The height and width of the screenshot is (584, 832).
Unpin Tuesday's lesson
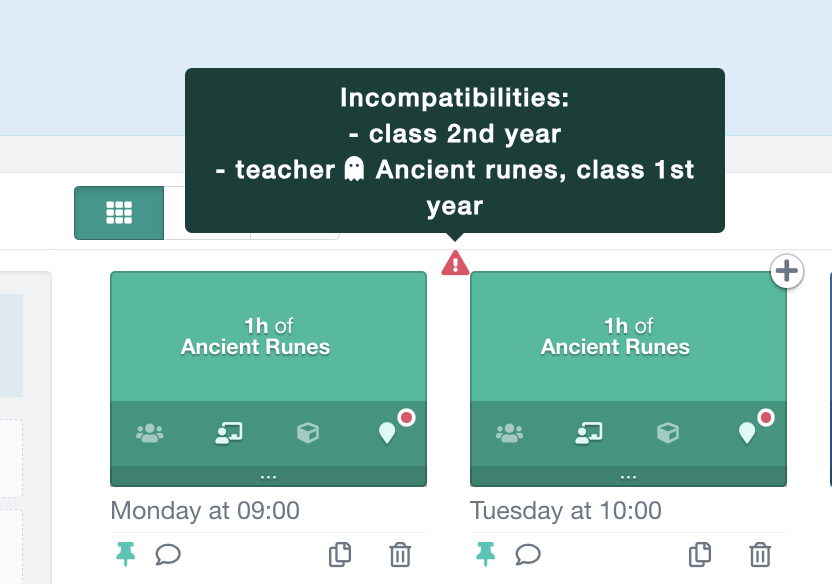pos(486,554)
